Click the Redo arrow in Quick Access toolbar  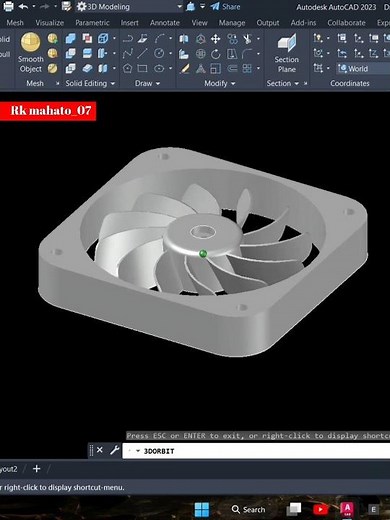pyautogui.click(x=45, y=6)
